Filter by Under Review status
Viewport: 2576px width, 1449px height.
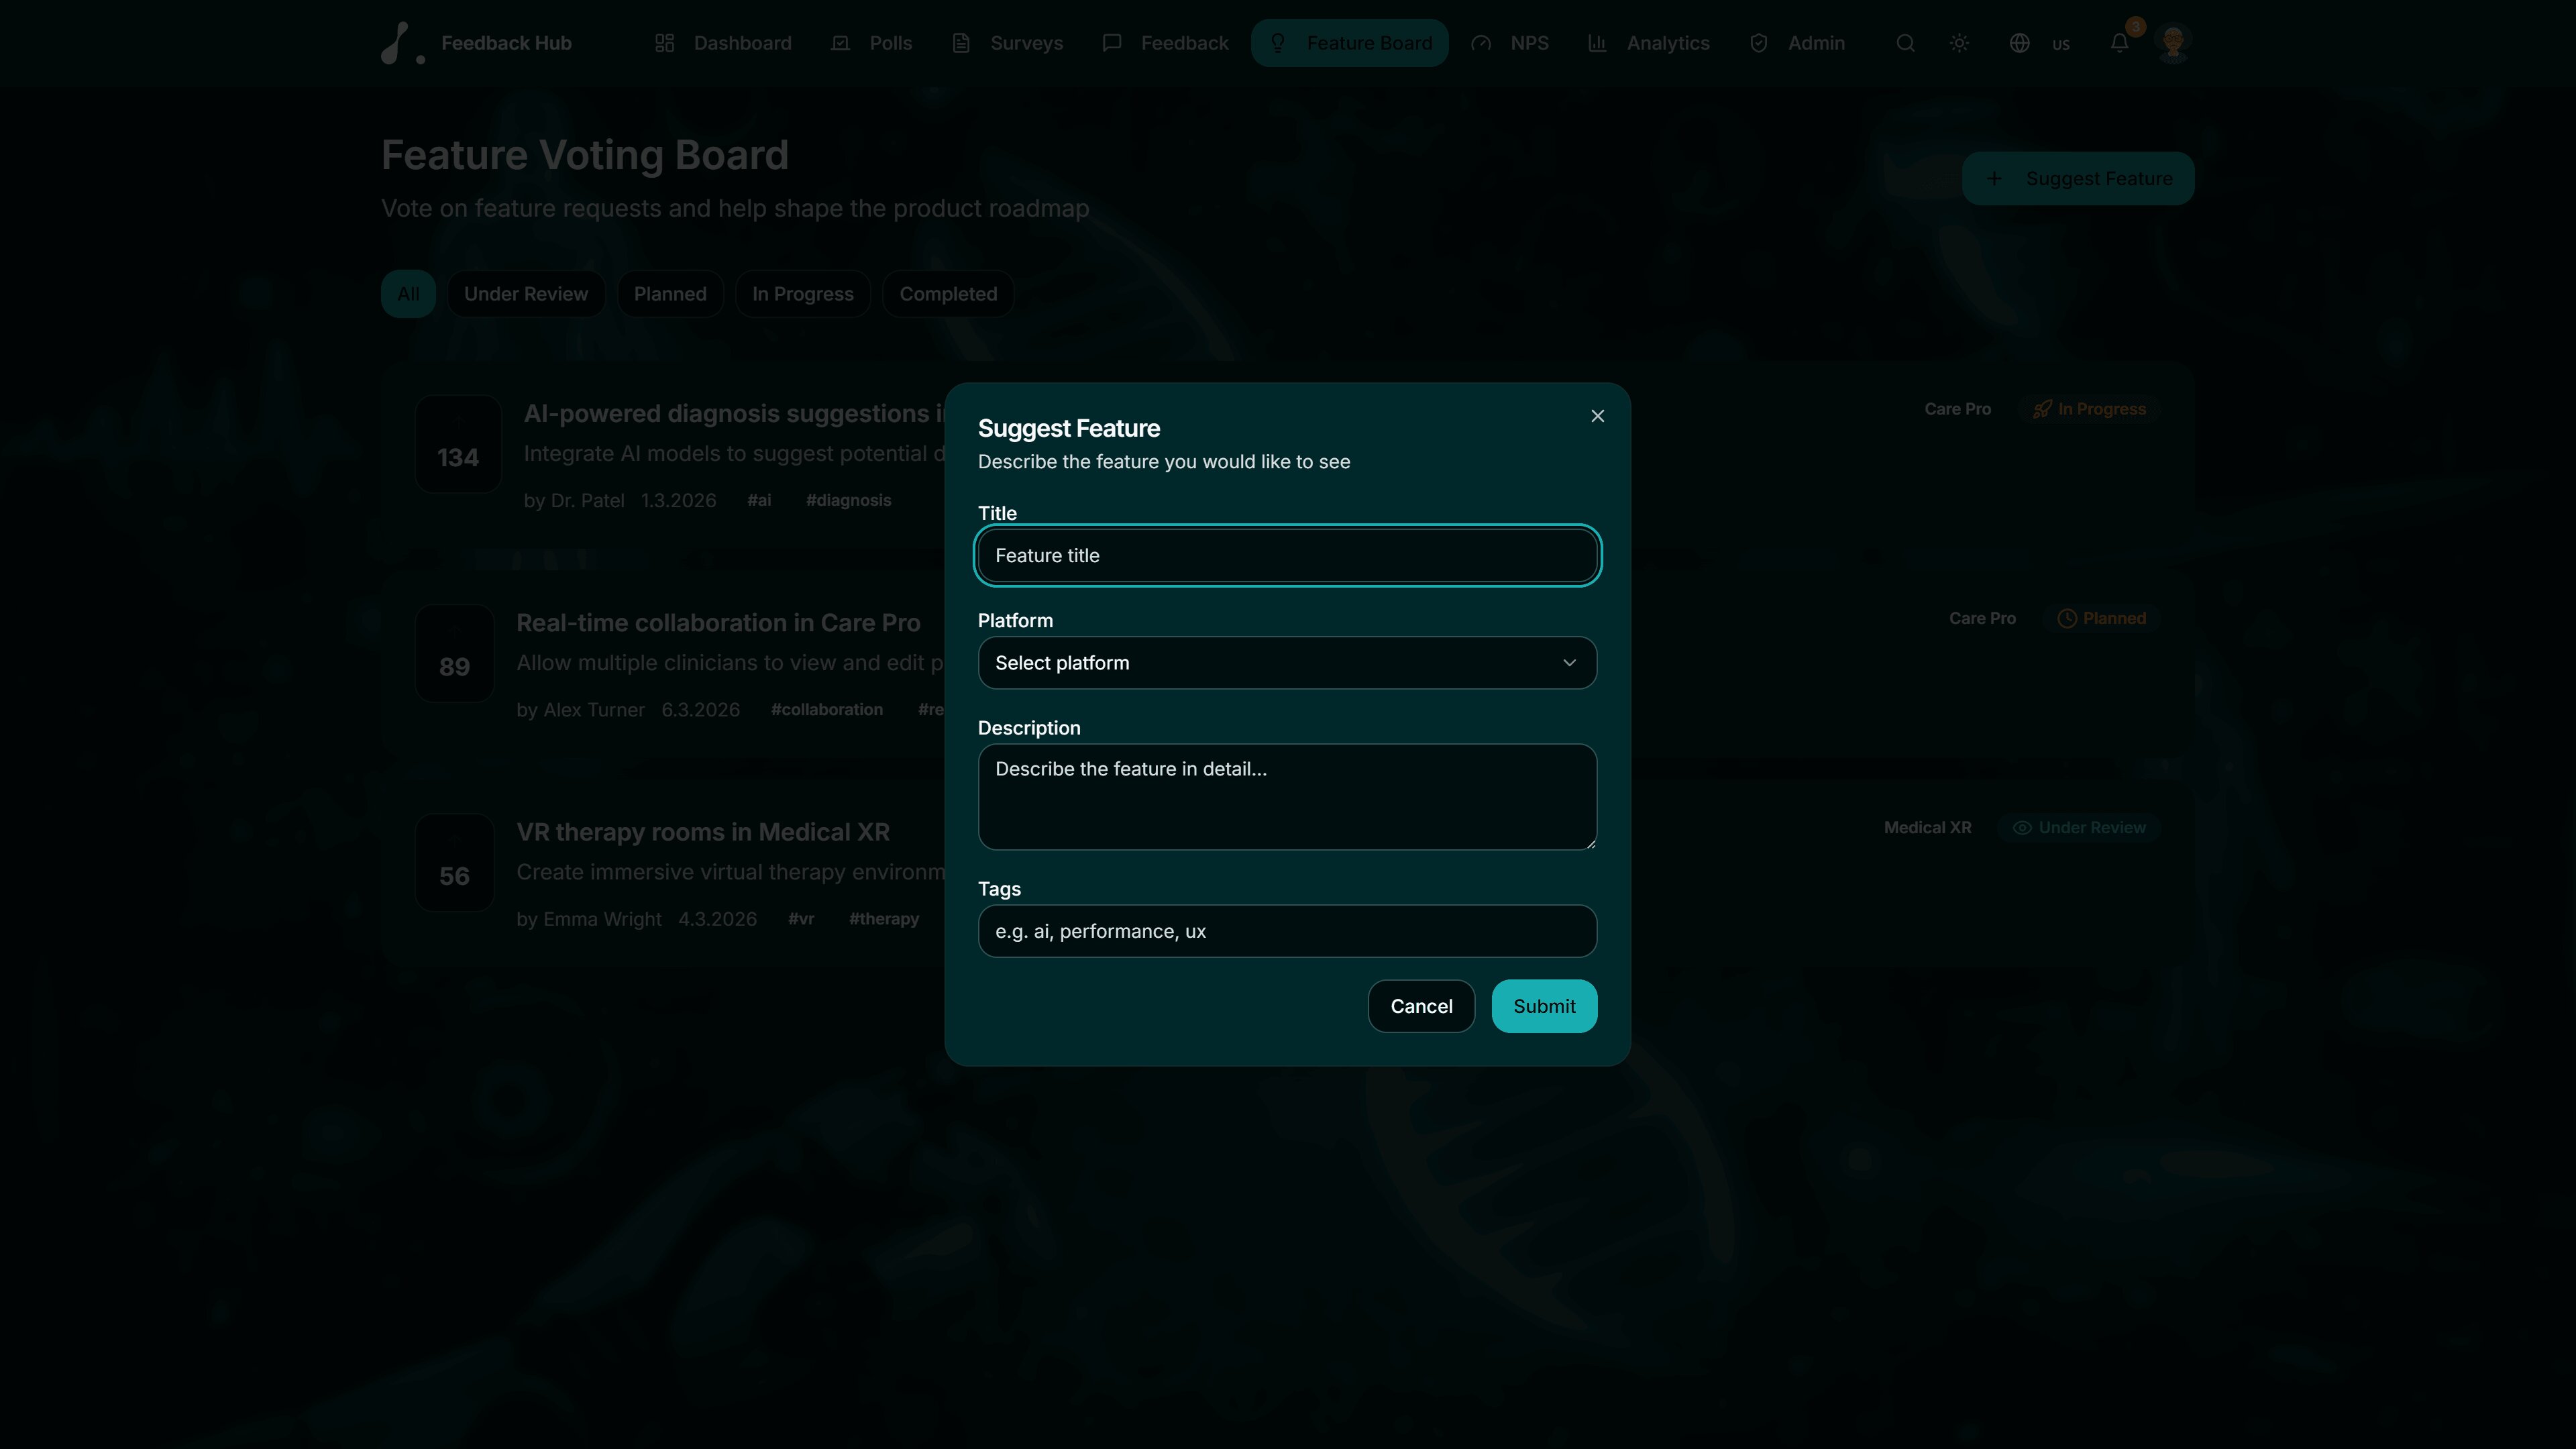pyautogui.click(x=526, y=294)
